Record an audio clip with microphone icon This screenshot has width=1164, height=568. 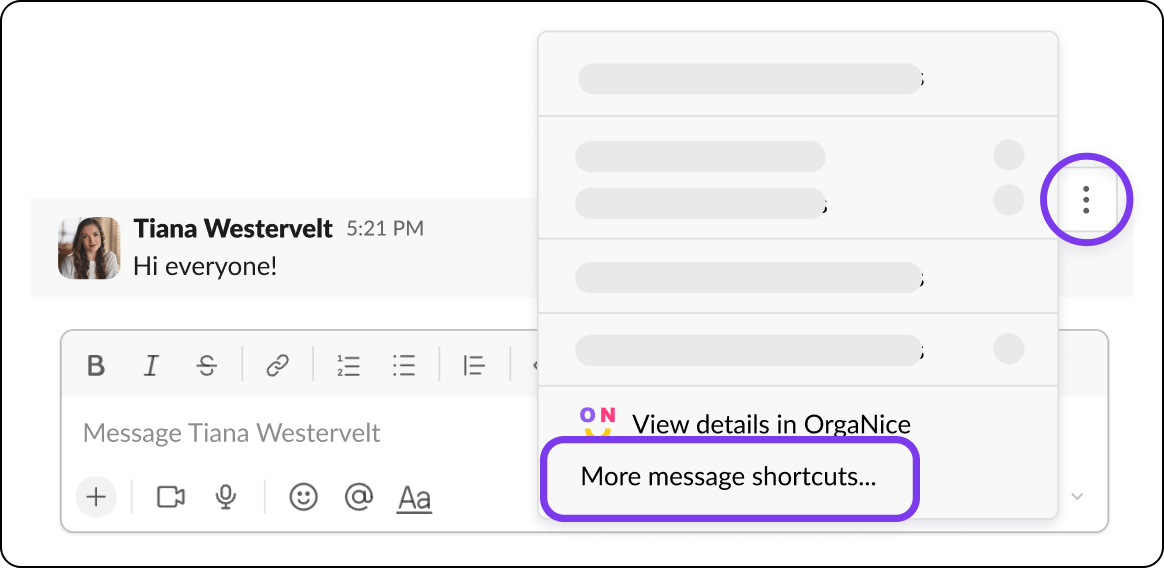pyautogui.click(x=226, y=497)
